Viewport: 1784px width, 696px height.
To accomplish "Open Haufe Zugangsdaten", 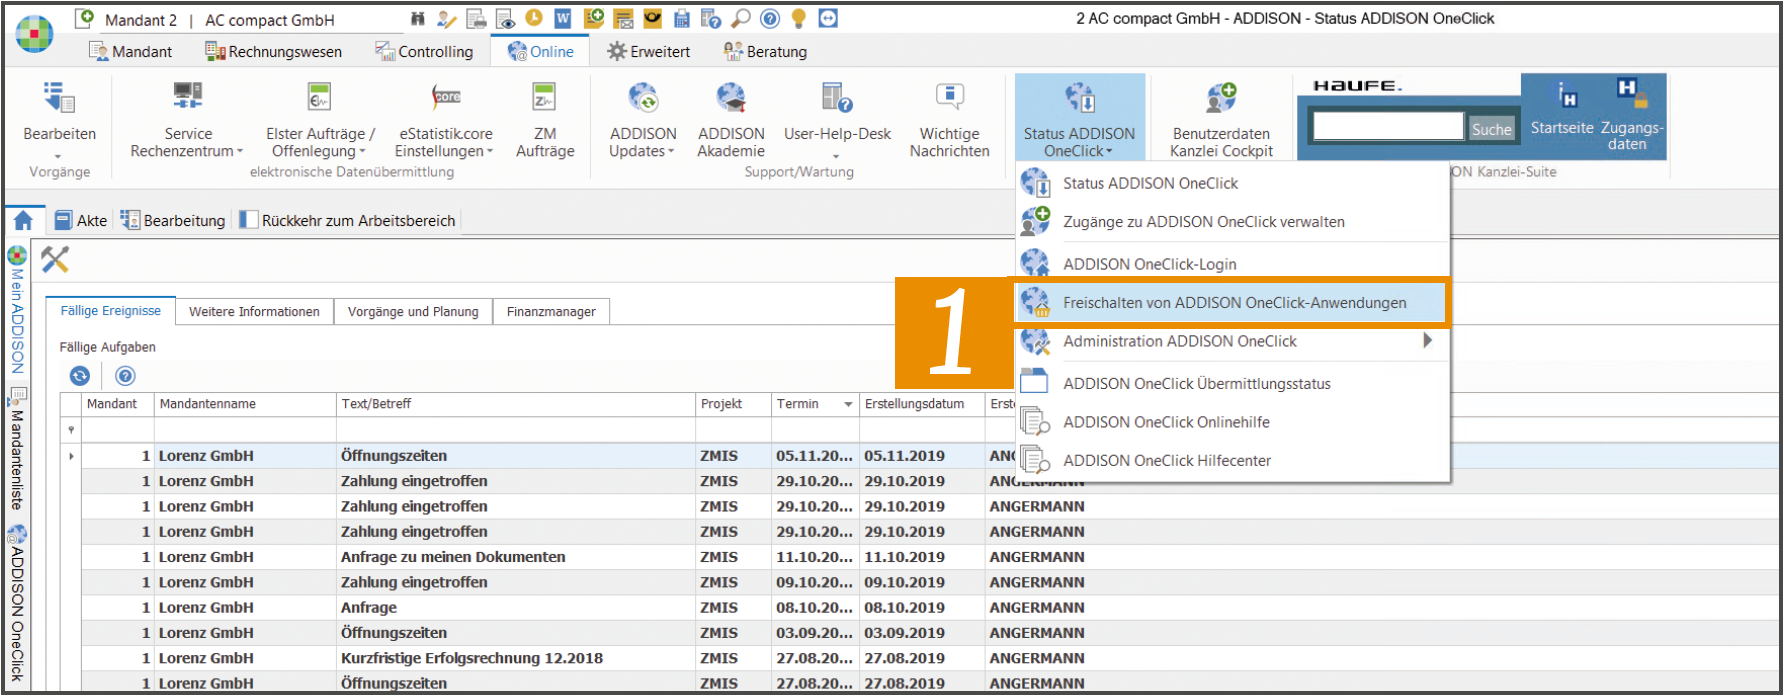I will point(1631,114).
